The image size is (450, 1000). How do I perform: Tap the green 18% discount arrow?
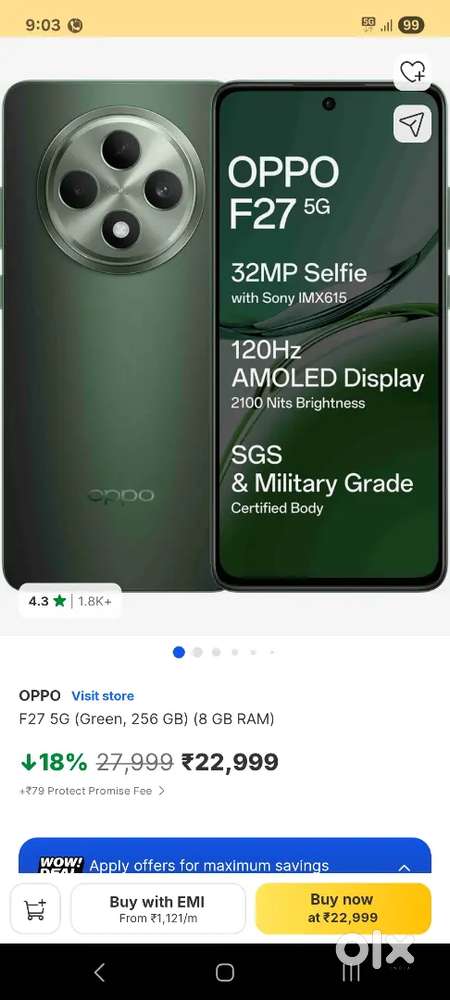click(x=29, y=761)
